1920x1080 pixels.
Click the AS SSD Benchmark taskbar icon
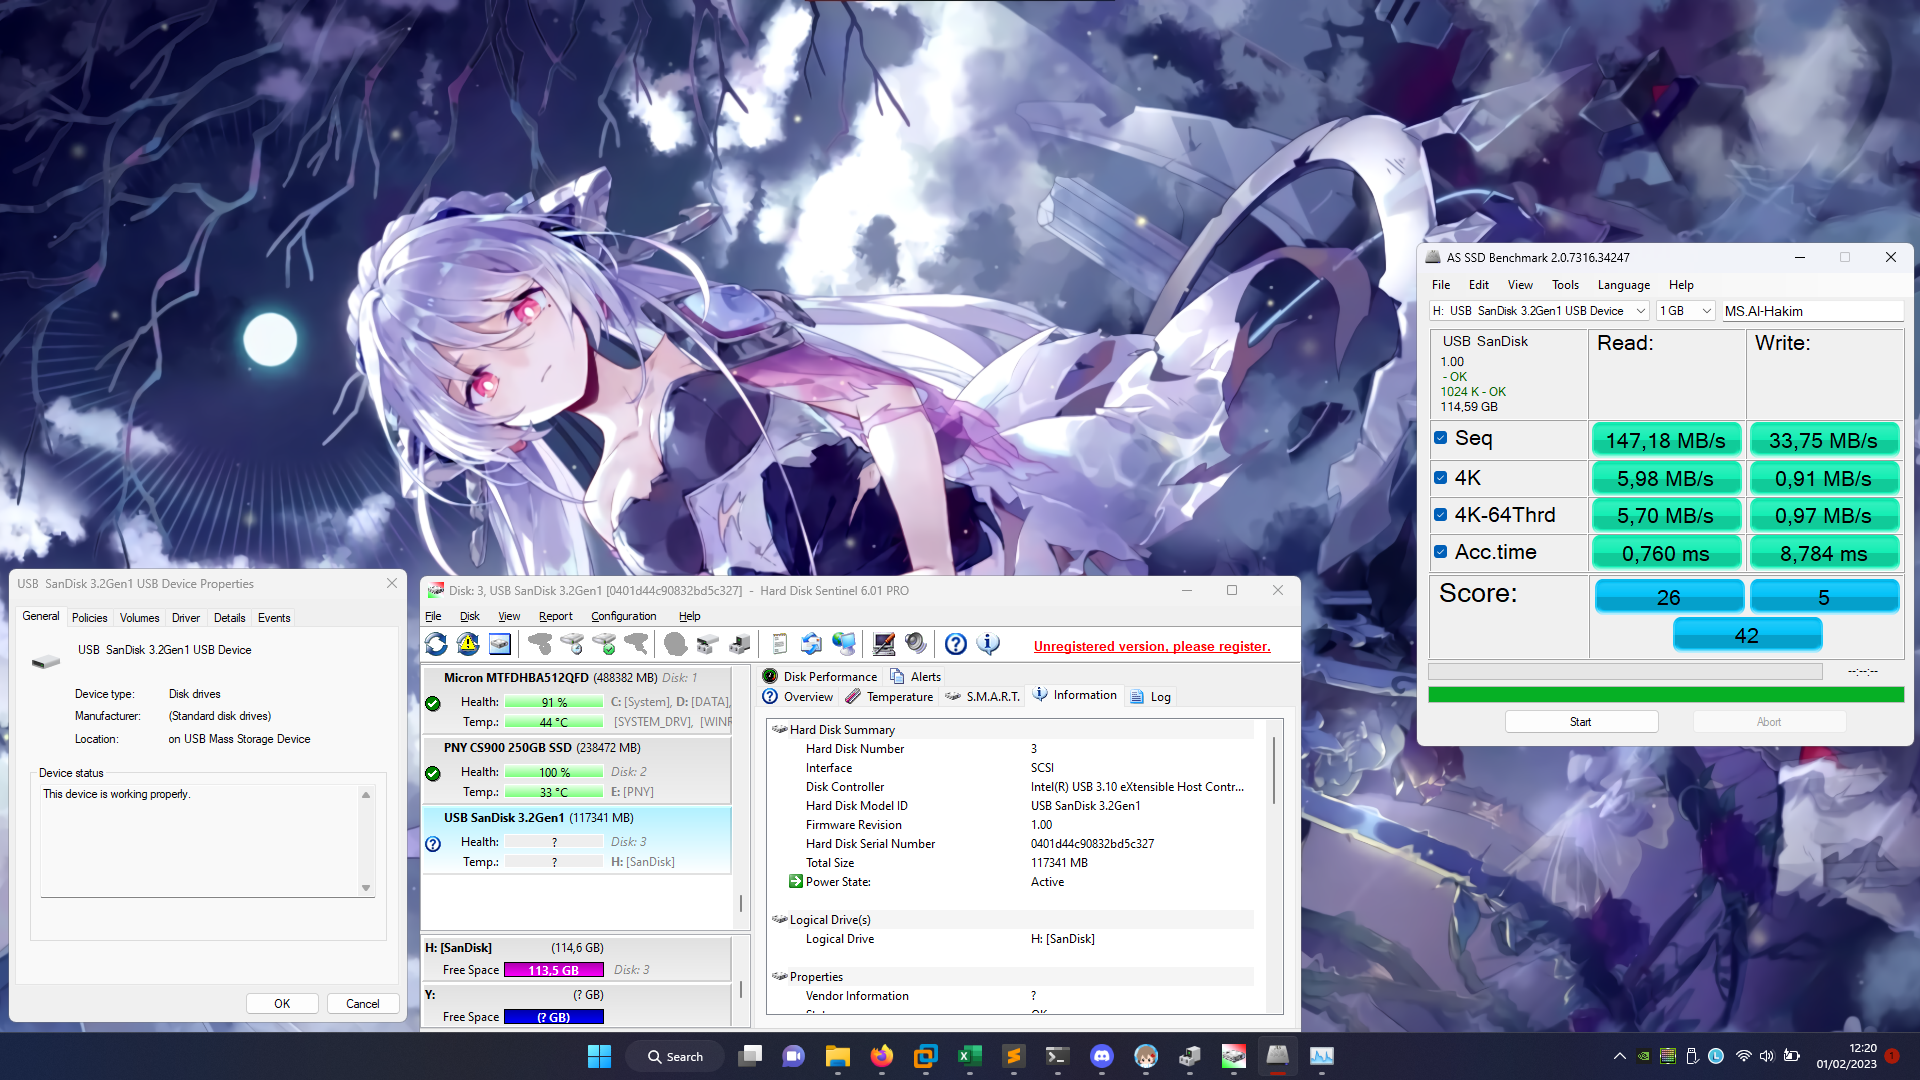pyautogui.click(x=1278, y=1056)
